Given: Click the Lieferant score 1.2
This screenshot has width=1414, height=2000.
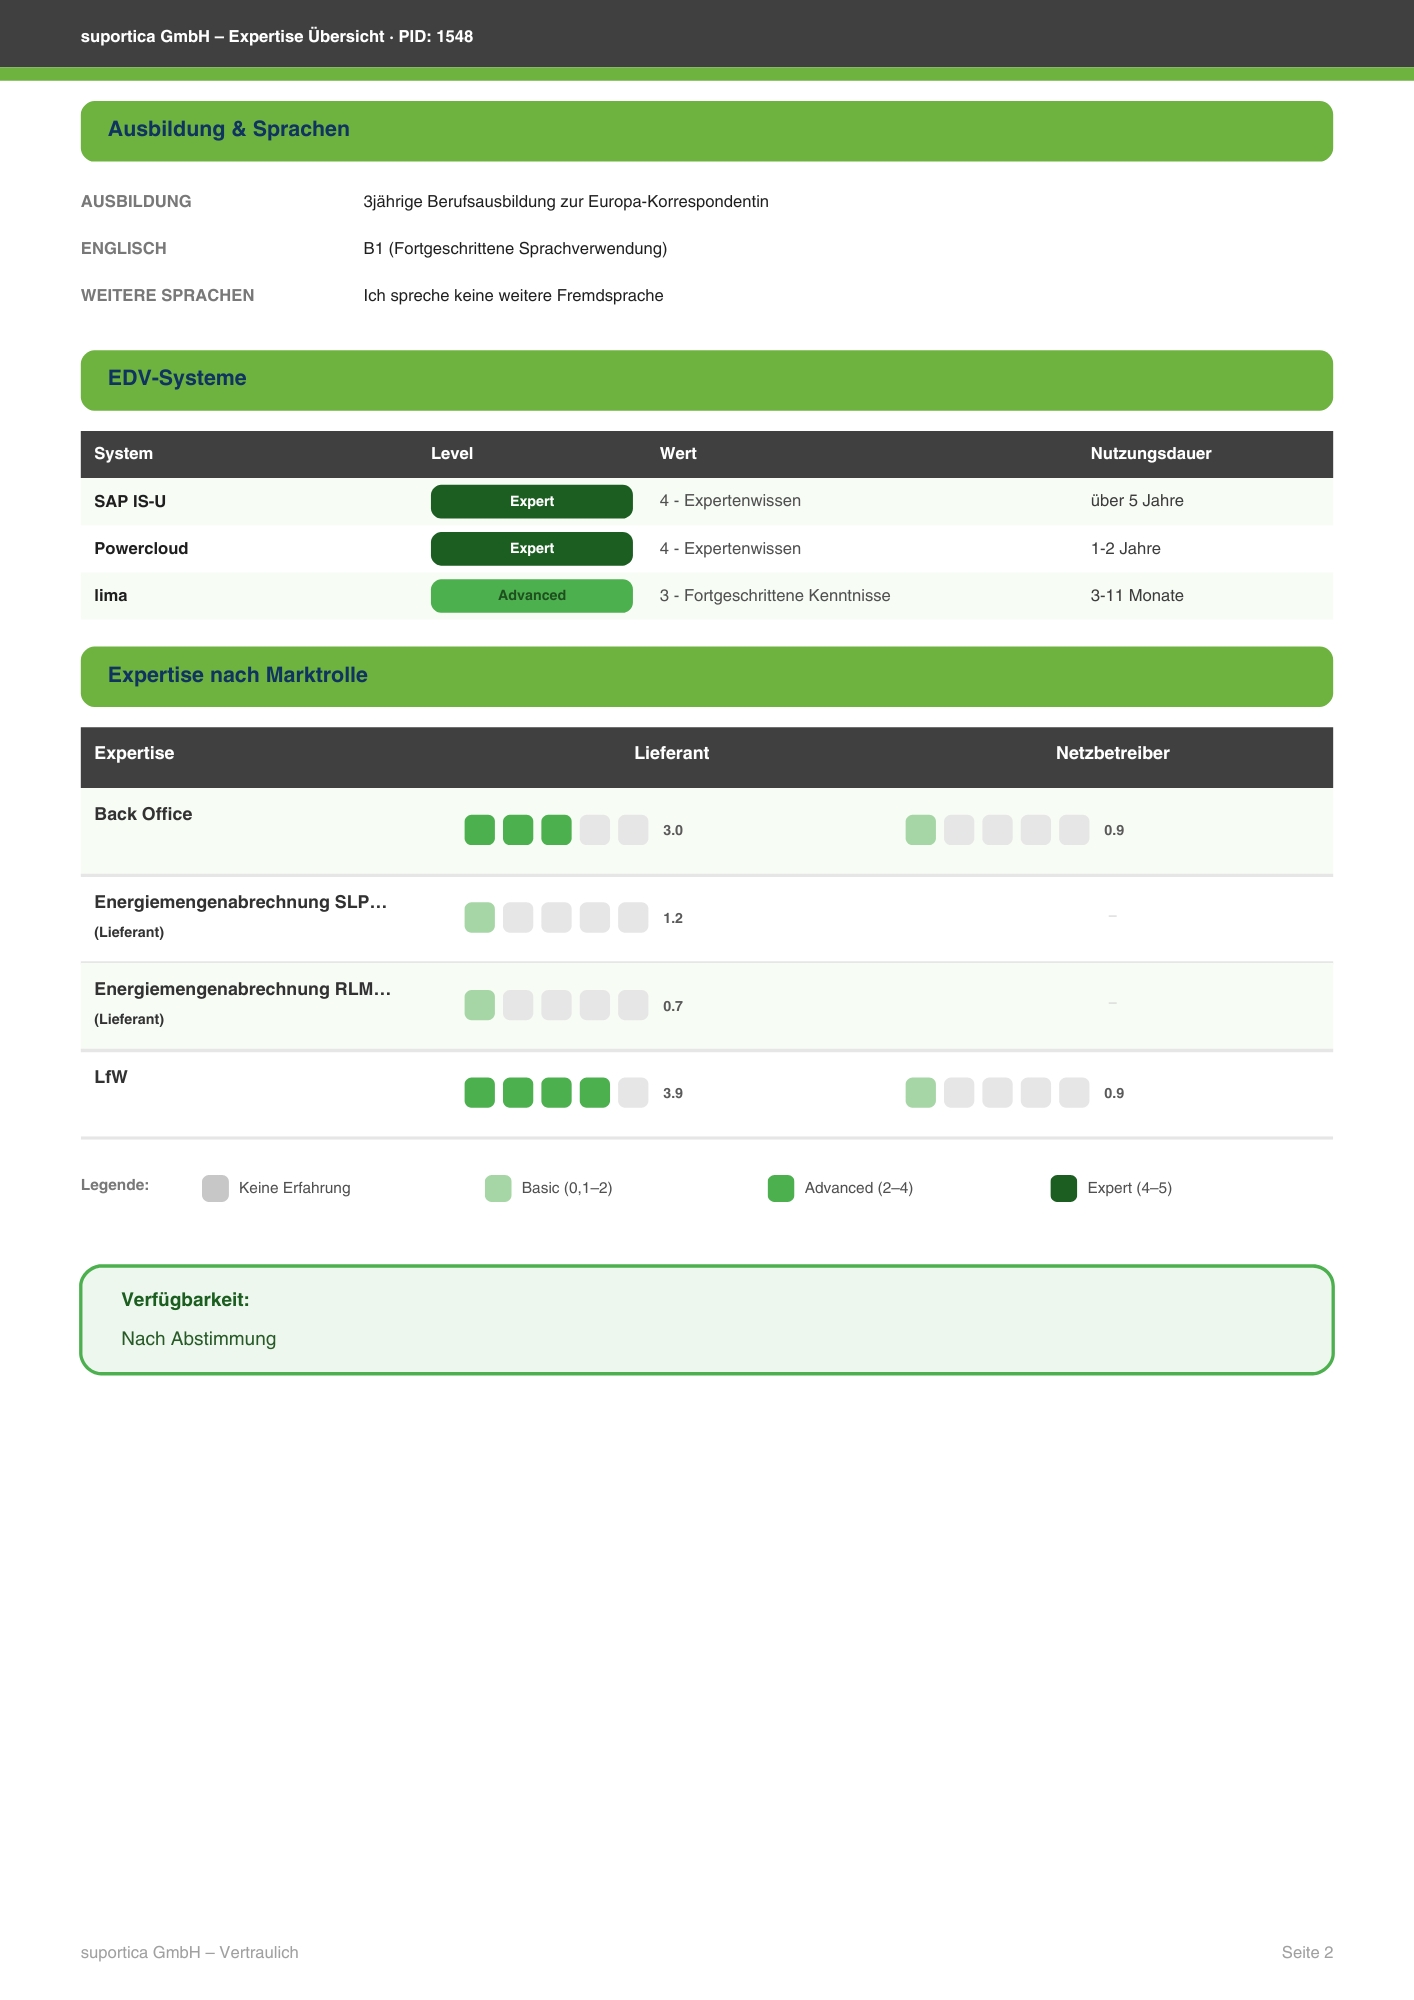Looking at the screenshot, I should [673, 918].
